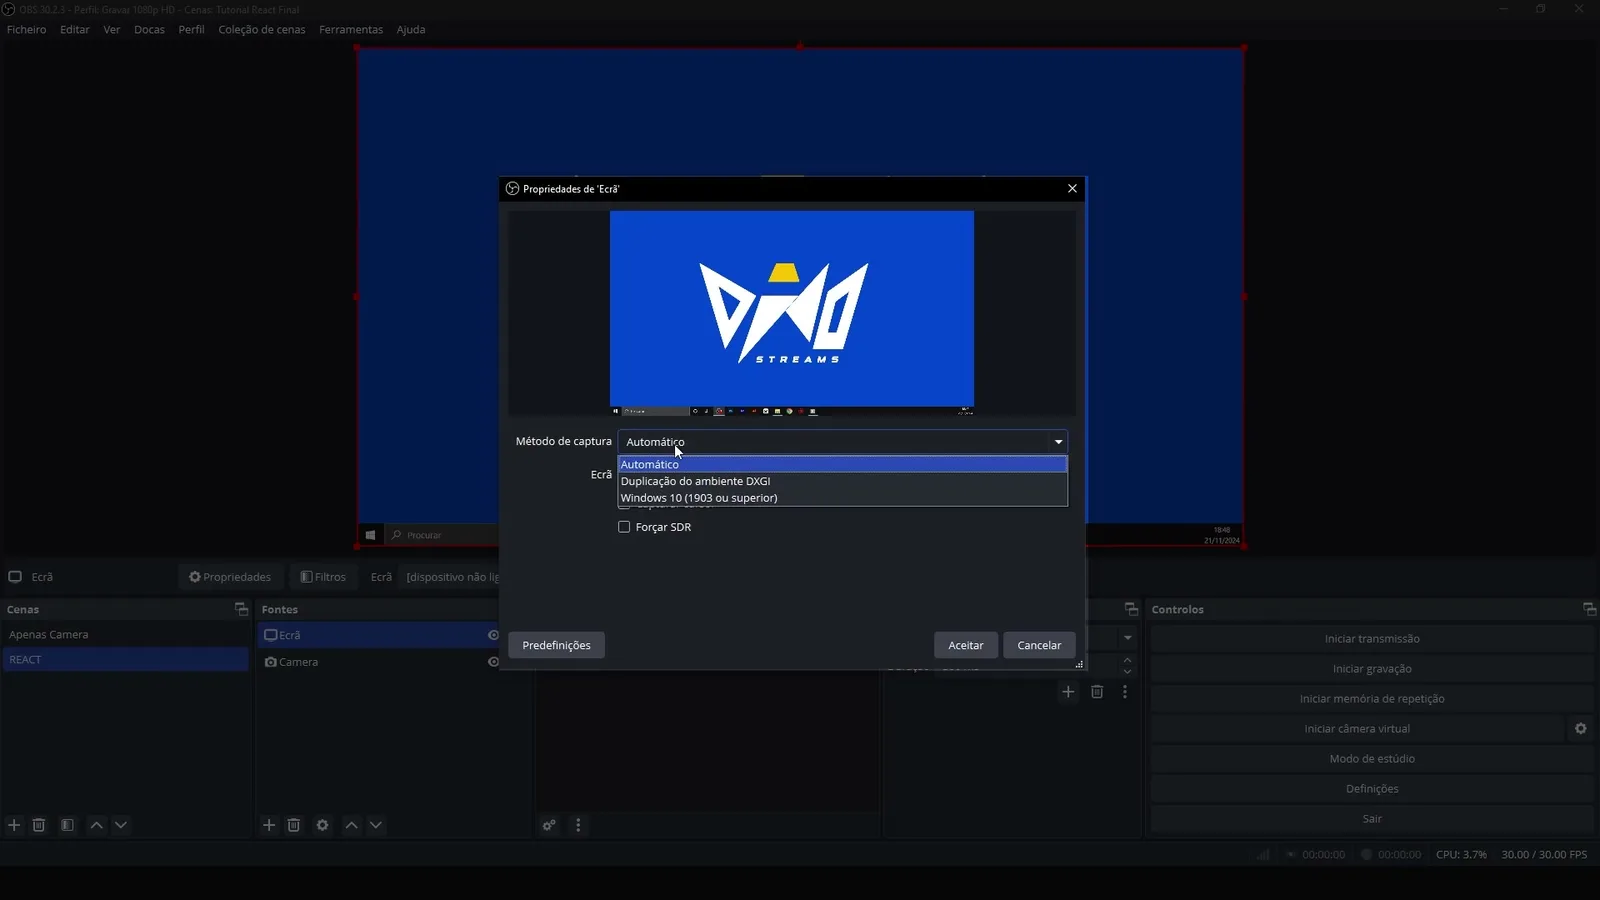Tick the Forçar SDR checkbox
This screenshot has height=900, width=1600.
(624, 527)
